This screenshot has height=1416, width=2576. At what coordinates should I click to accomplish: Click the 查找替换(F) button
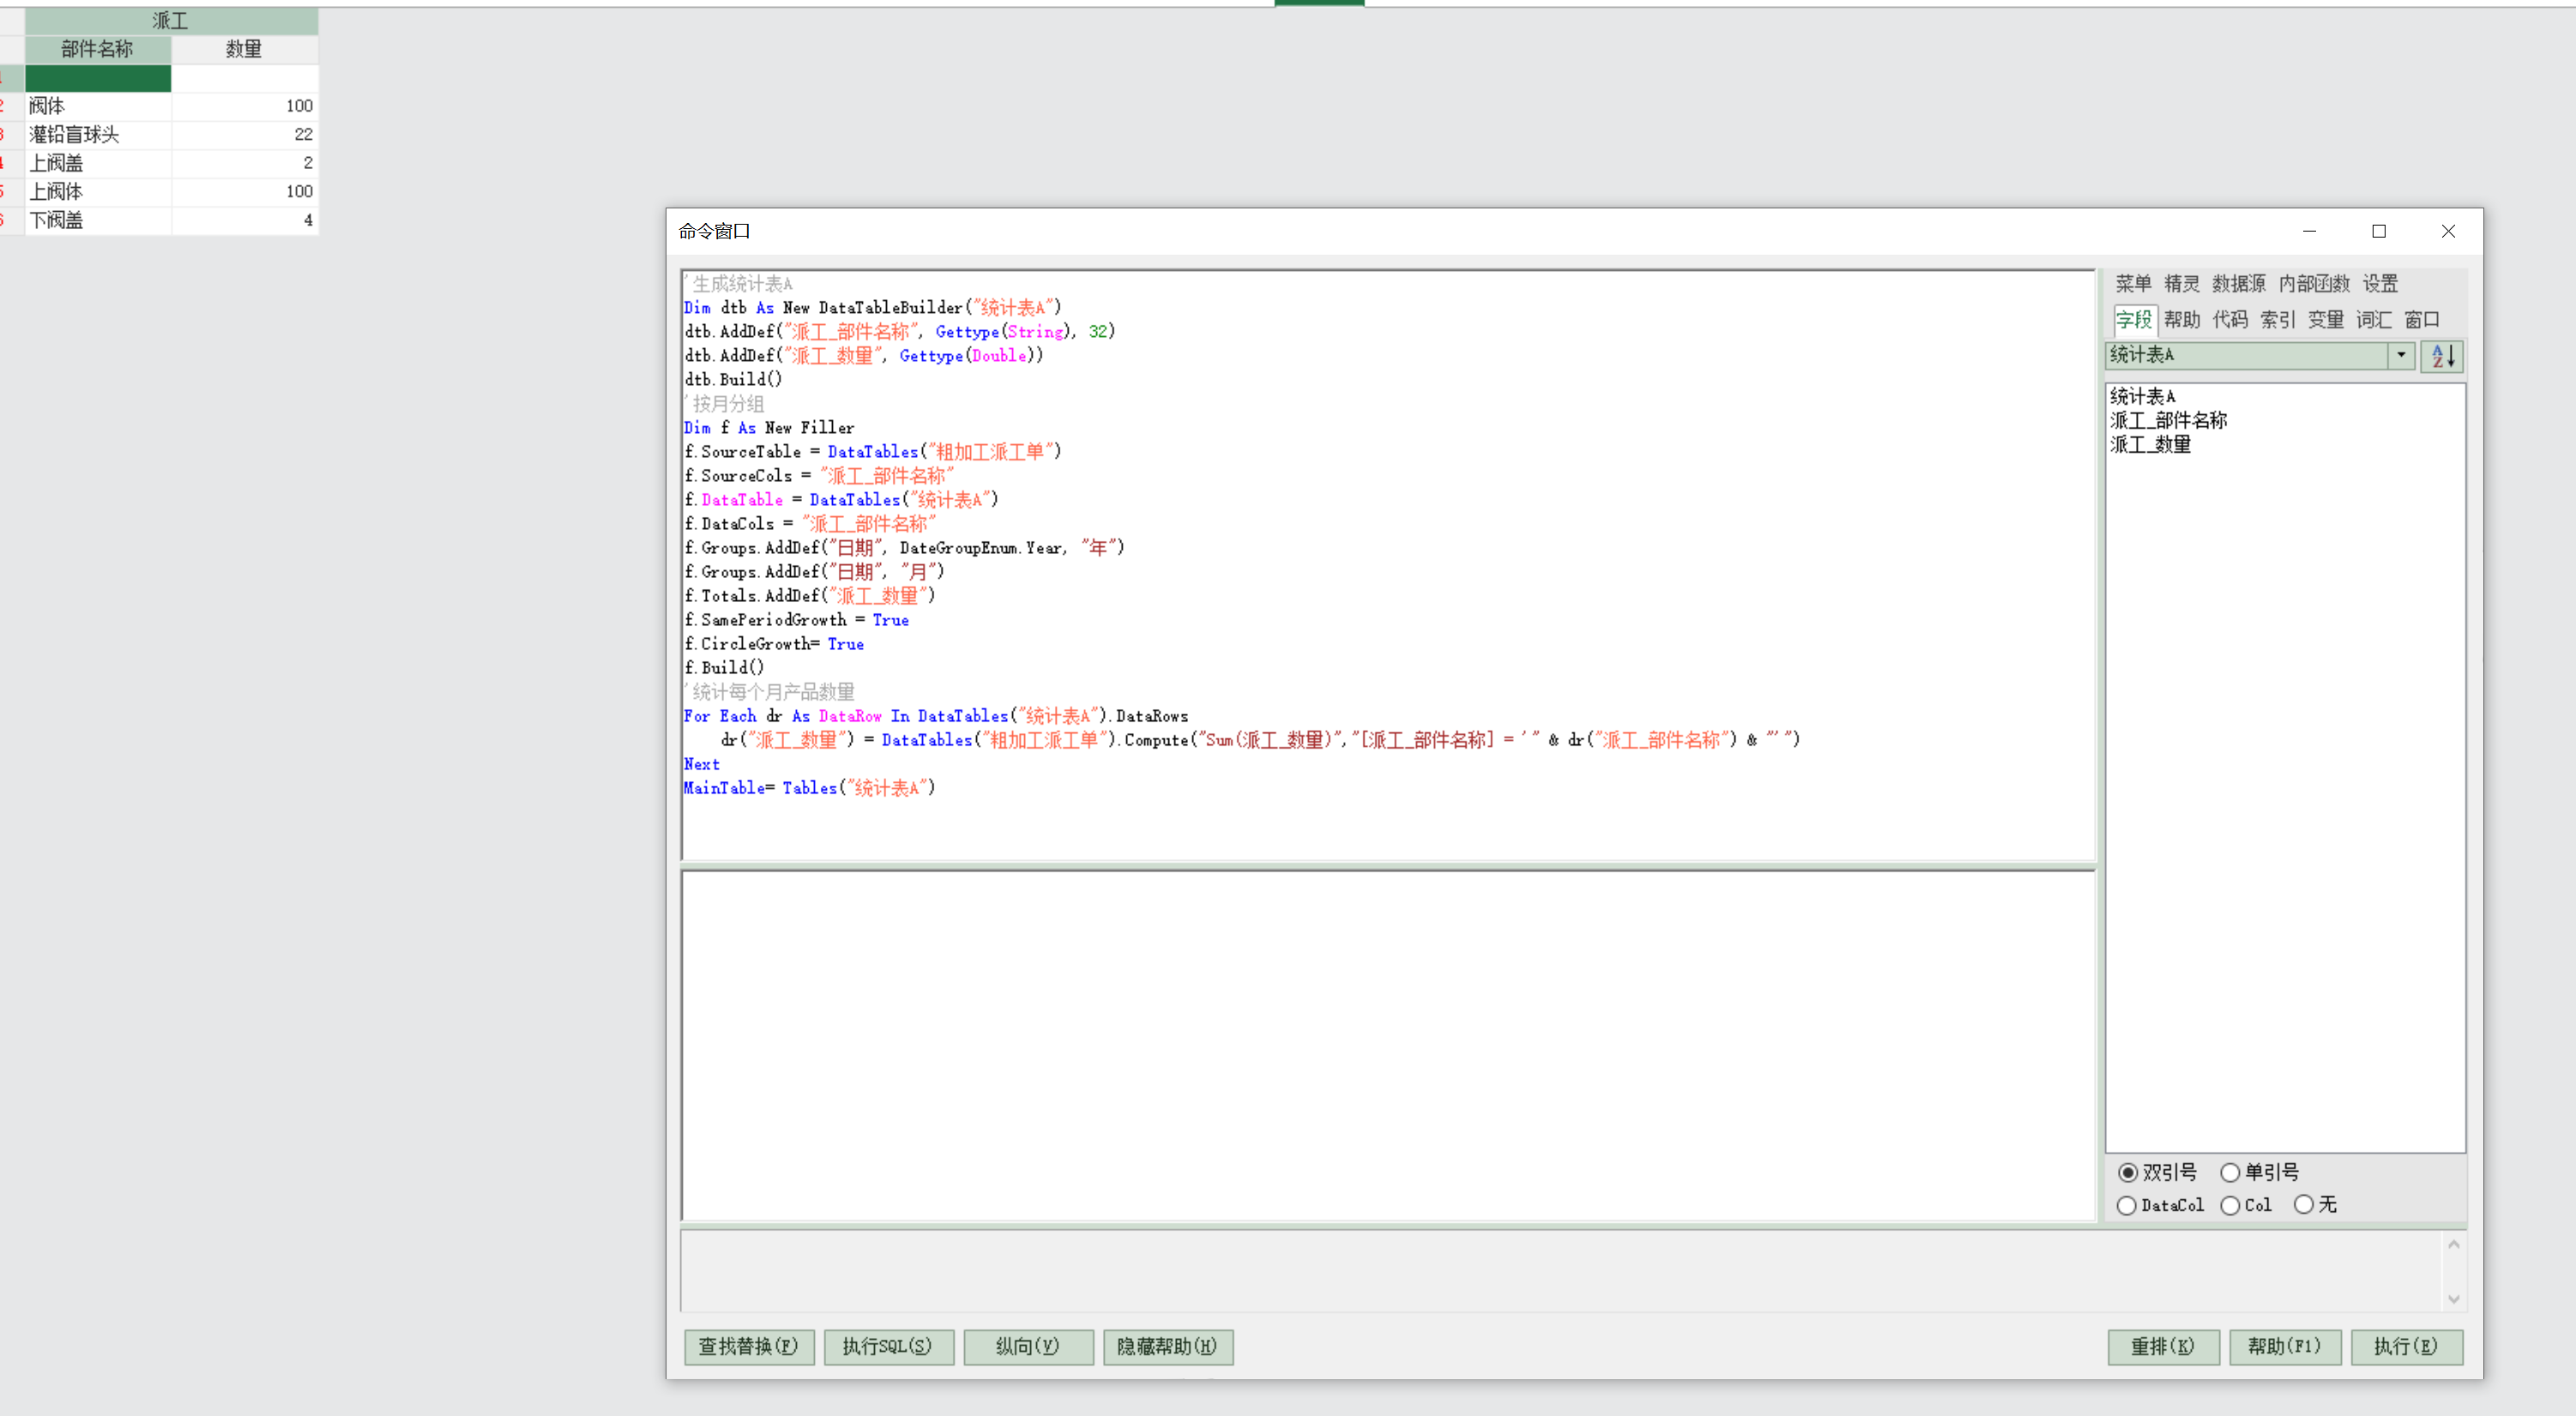(749, 1347)
